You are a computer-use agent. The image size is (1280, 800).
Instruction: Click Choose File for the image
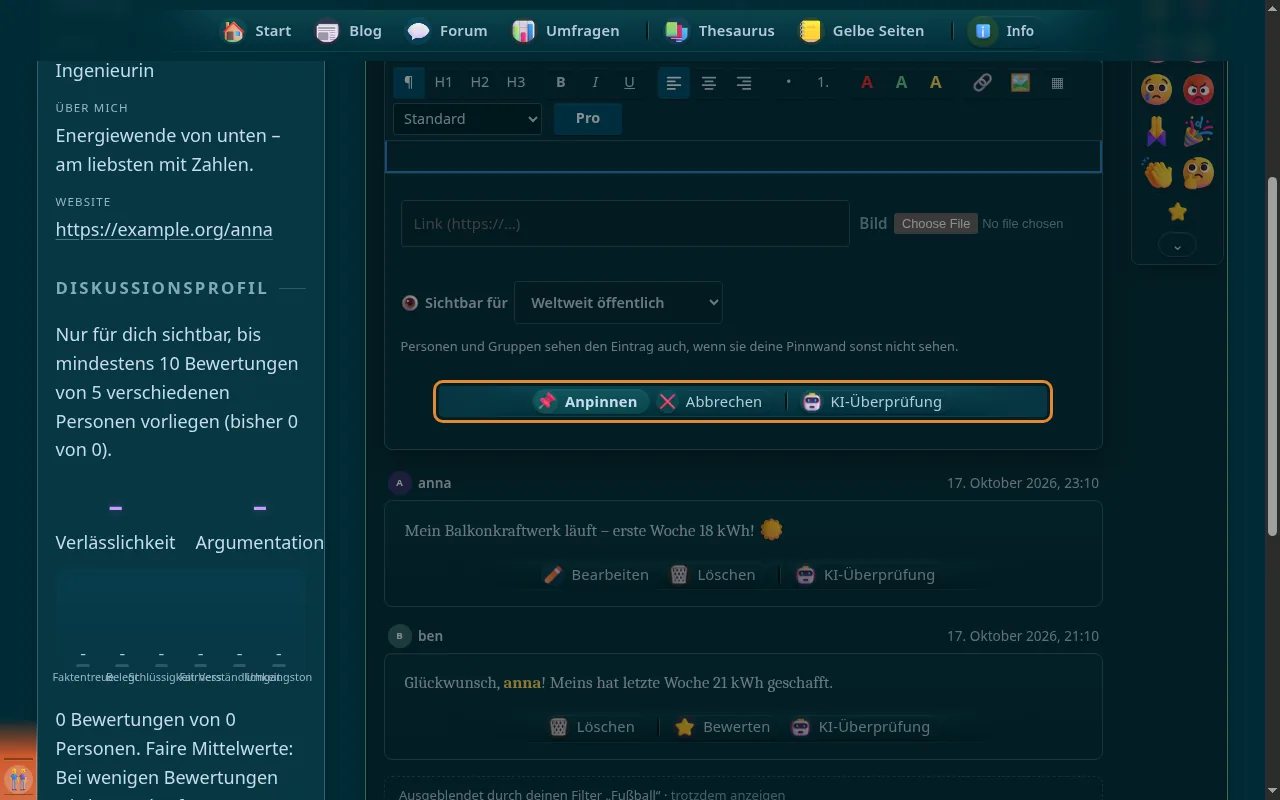935,224
